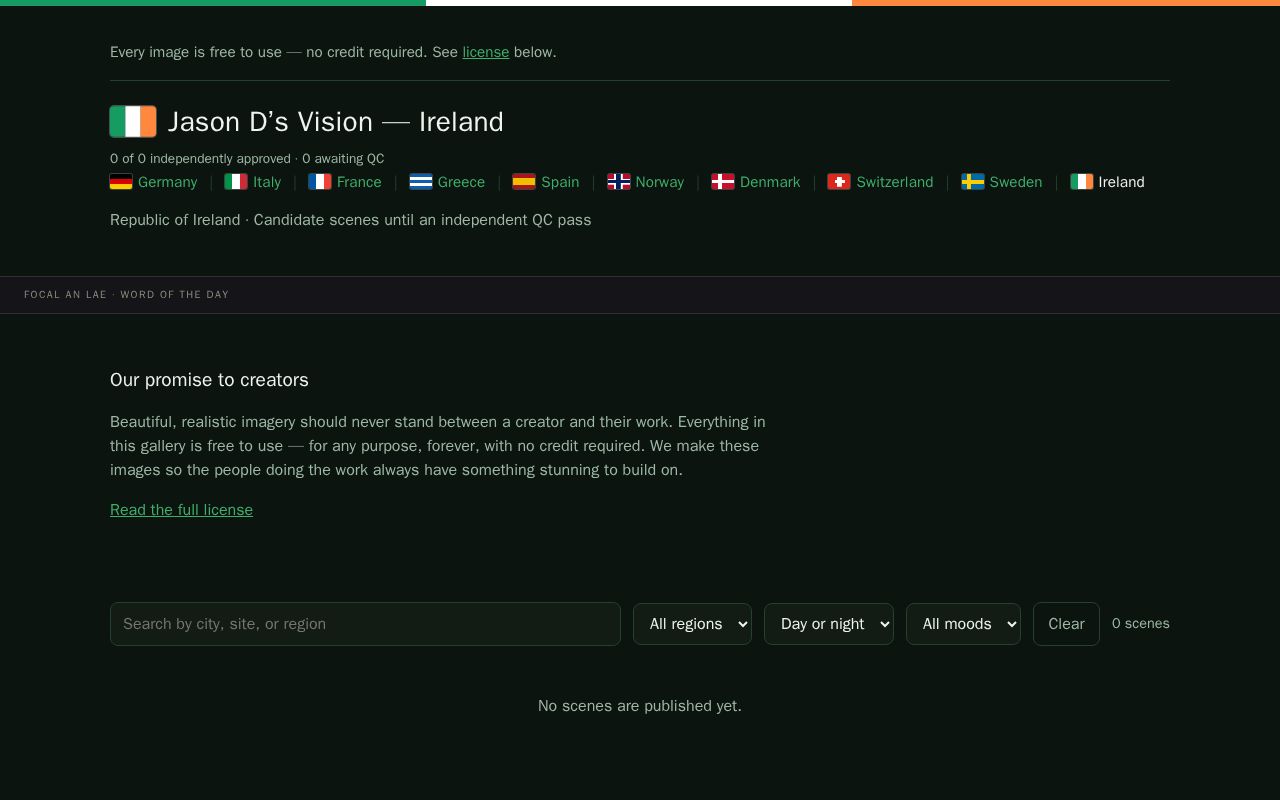Open the Sweden gallery link
This screenshot has width=1280, height=800.
1016,182
